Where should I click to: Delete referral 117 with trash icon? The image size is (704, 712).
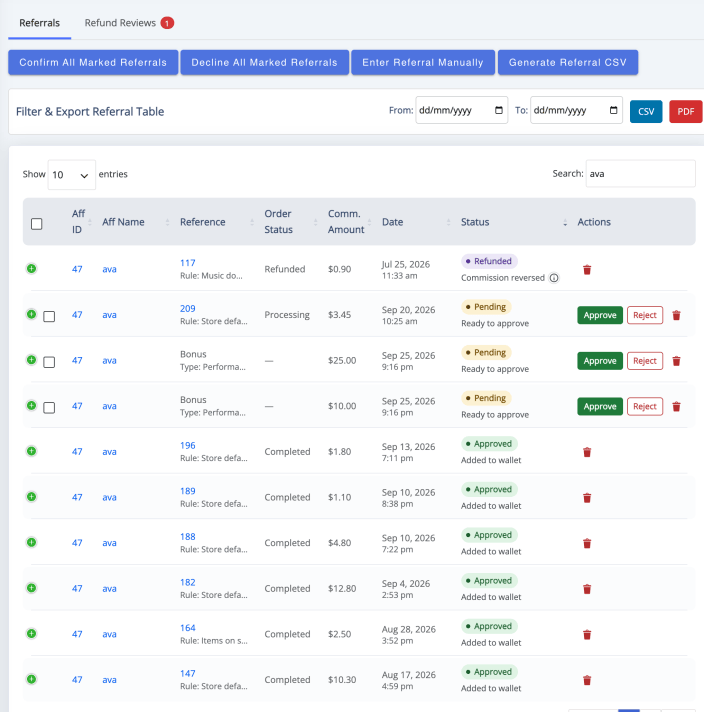click(x=587, y=270)
